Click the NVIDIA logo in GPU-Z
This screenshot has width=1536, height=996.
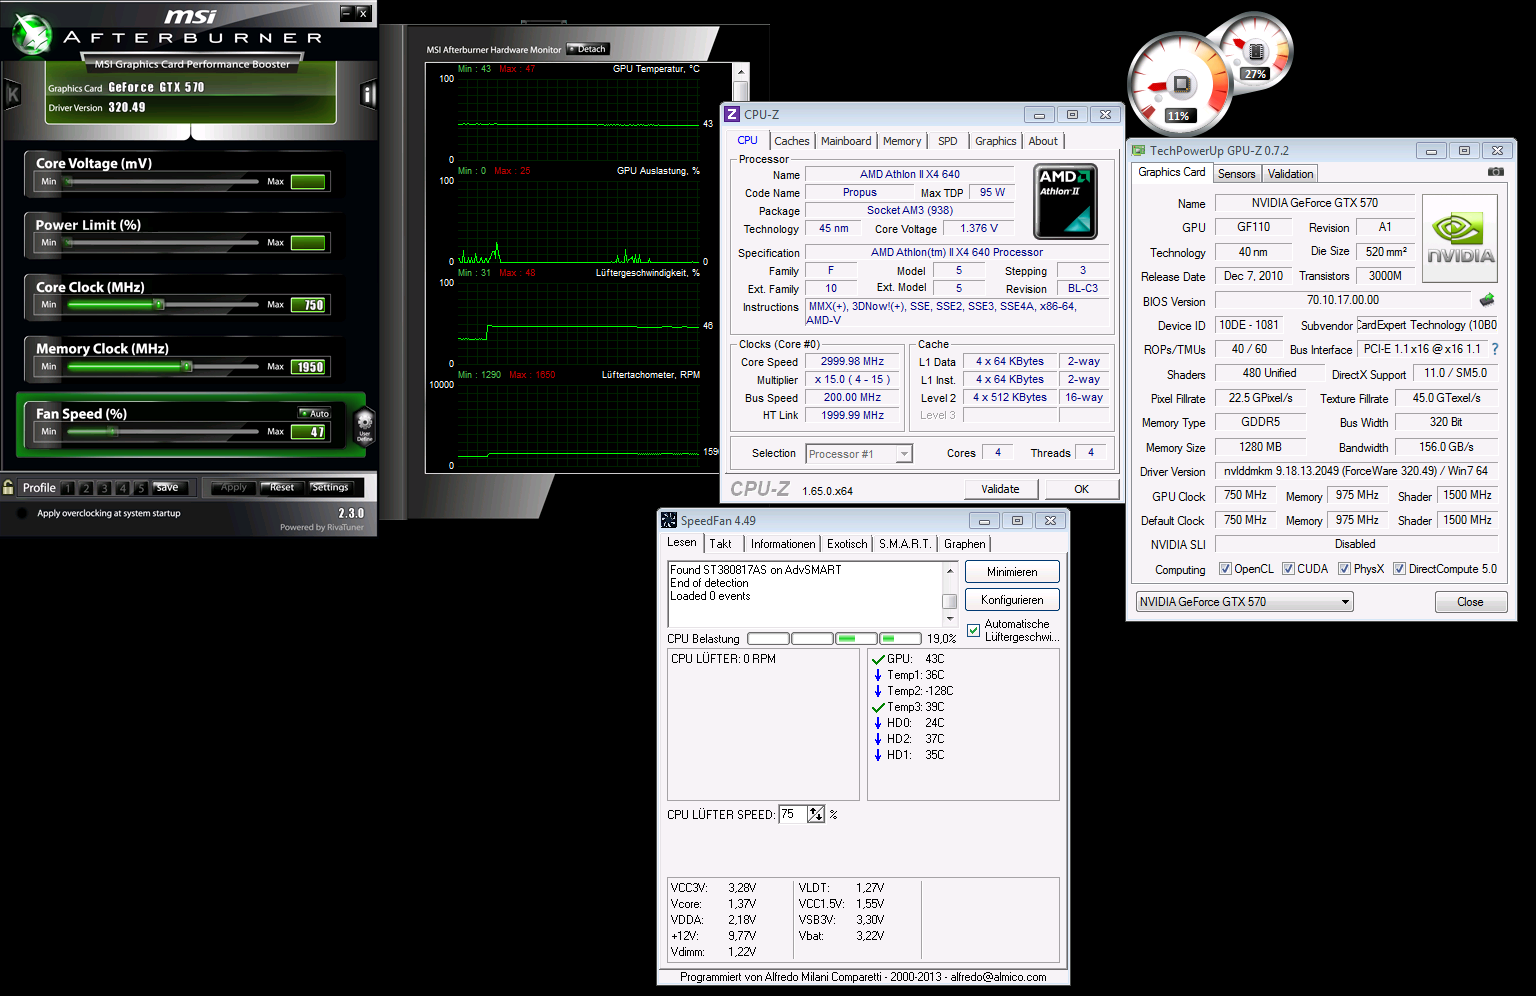(1460, 238)
